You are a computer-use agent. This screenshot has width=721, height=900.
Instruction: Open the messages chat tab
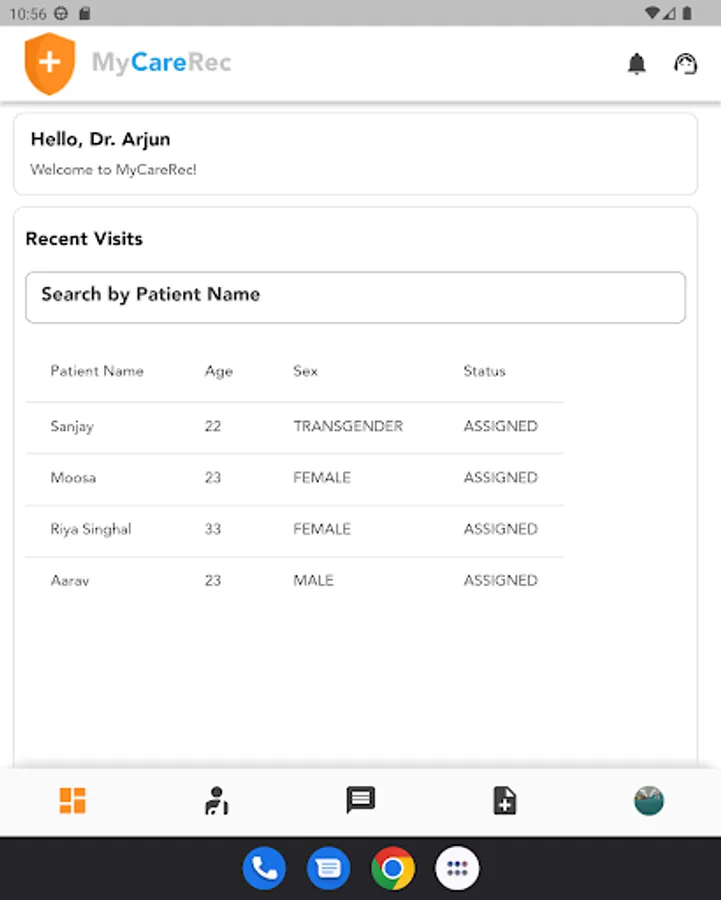360,800
